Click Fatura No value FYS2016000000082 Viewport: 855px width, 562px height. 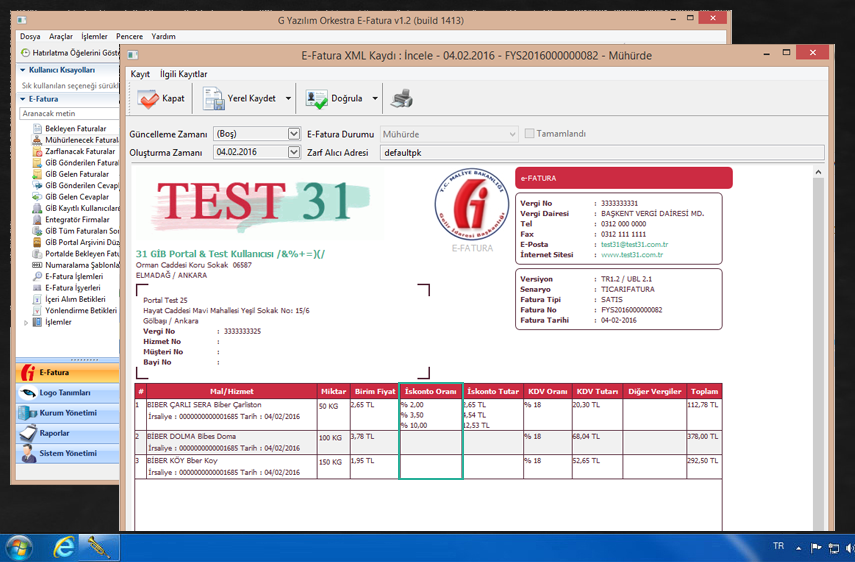631,310
